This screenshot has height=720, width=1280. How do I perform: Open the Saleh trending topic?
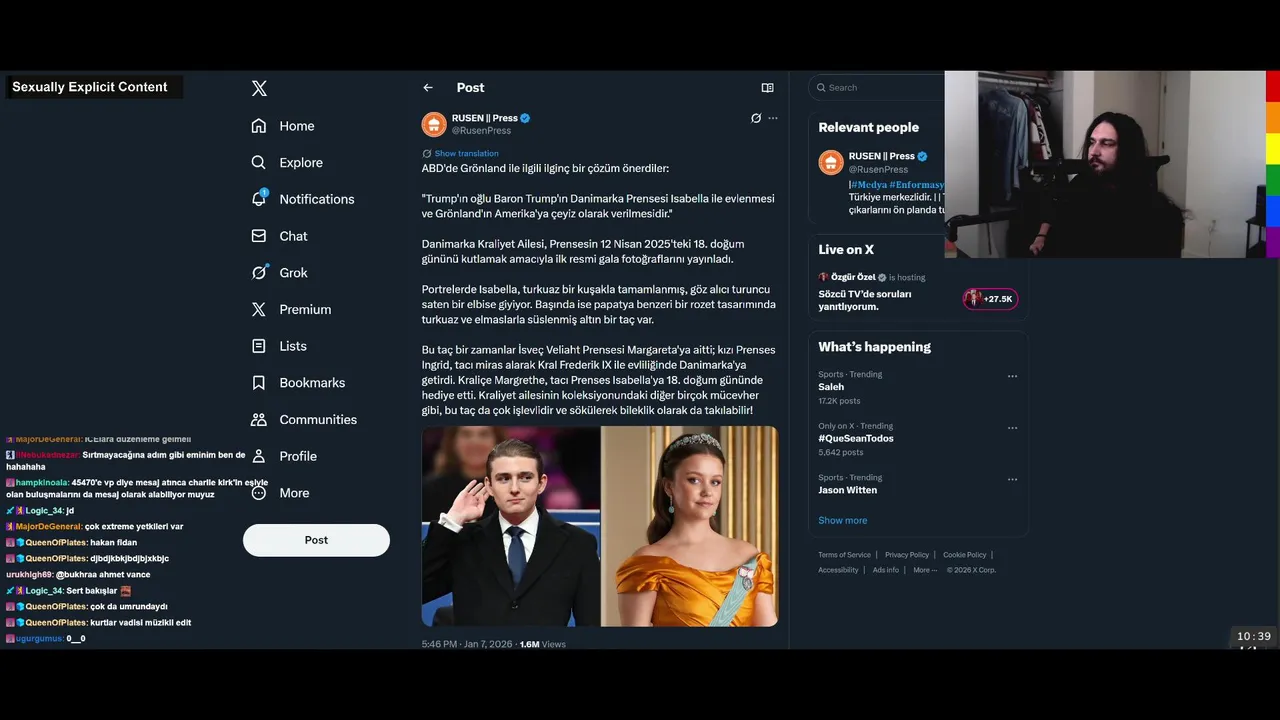click(x=831, y=387)
